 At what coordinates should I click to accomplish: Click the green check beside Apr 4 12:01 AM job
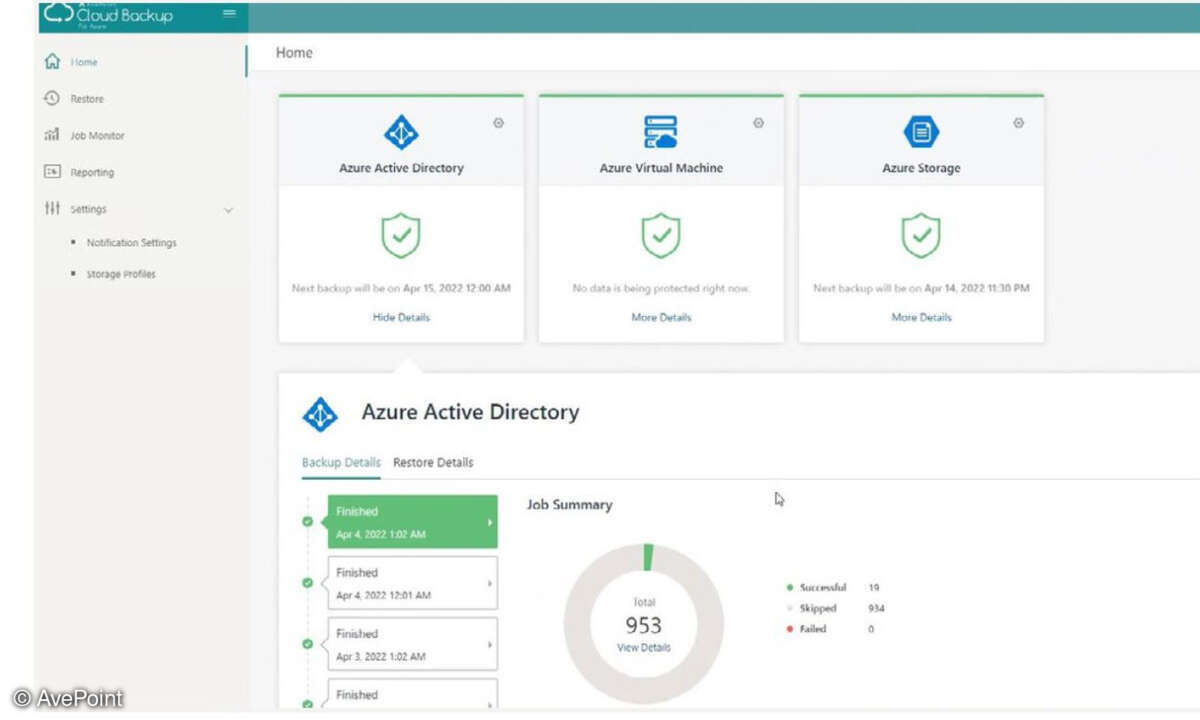pyautogui.click(x=308, y=582)
